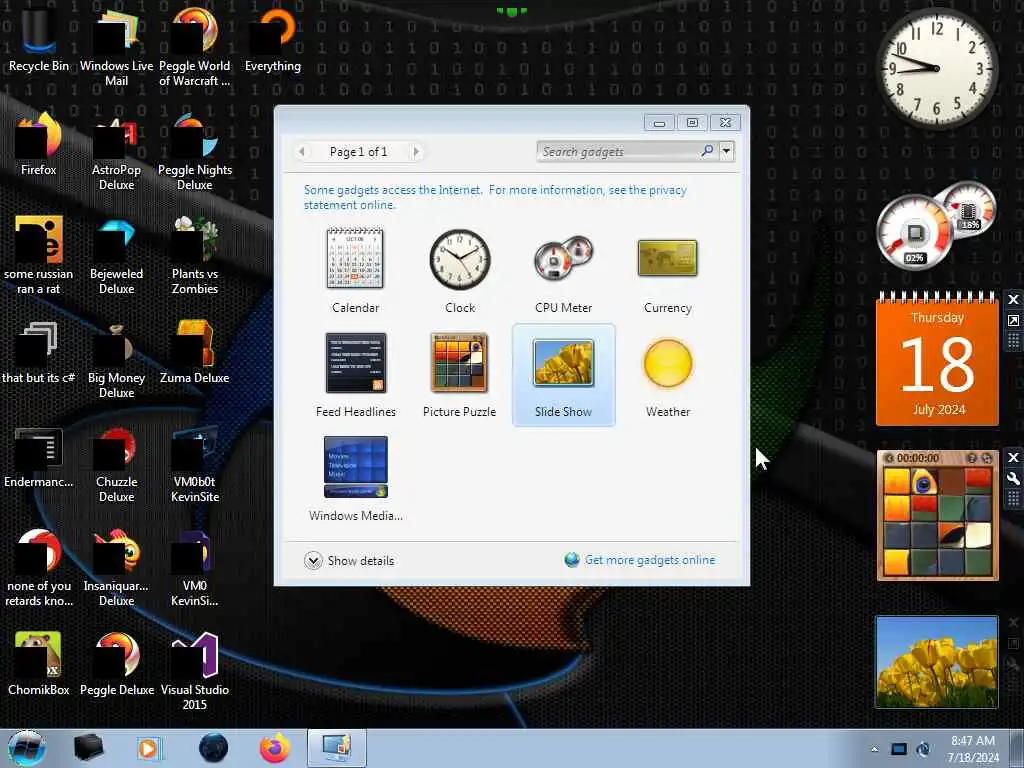This screenshot has width=1024, height=768.
Task: Click the Gadgets window taskbar button
Action: pyautogui.click(x=337, y=748)
